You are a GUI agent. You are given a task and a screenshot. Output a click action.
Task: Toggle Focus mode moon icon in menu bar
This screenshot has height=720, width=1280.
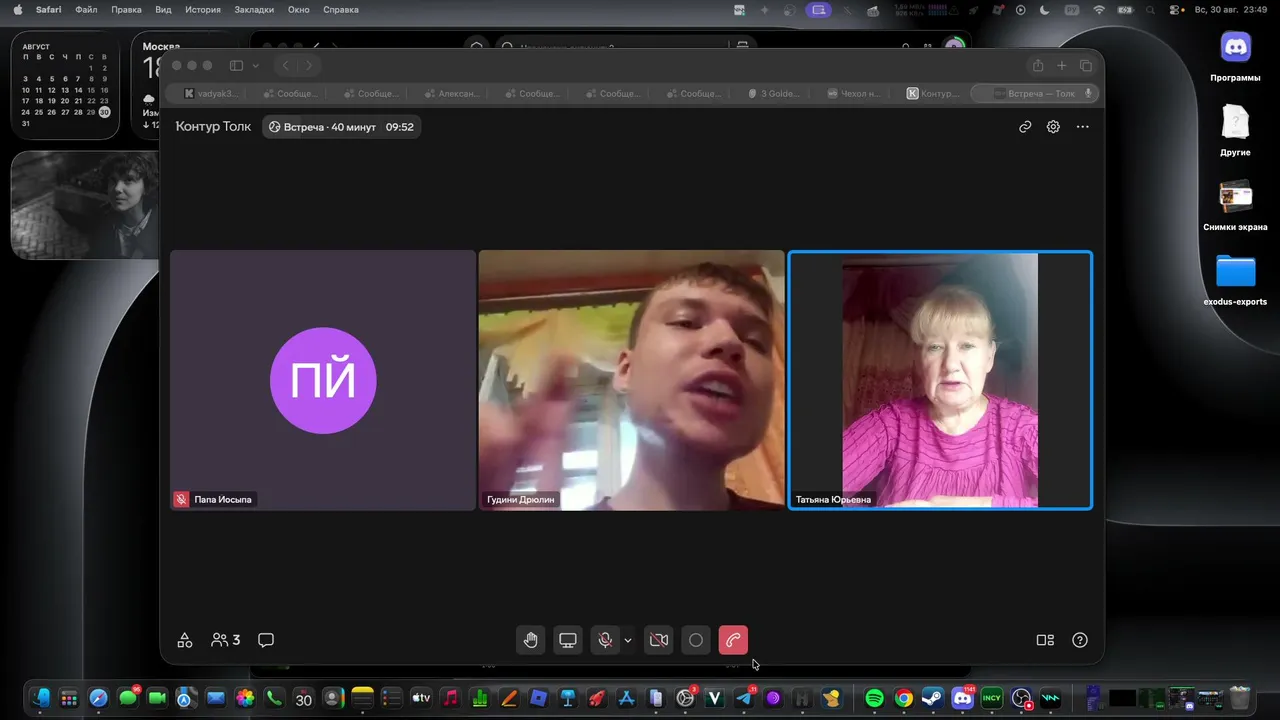coord(1044,10)
